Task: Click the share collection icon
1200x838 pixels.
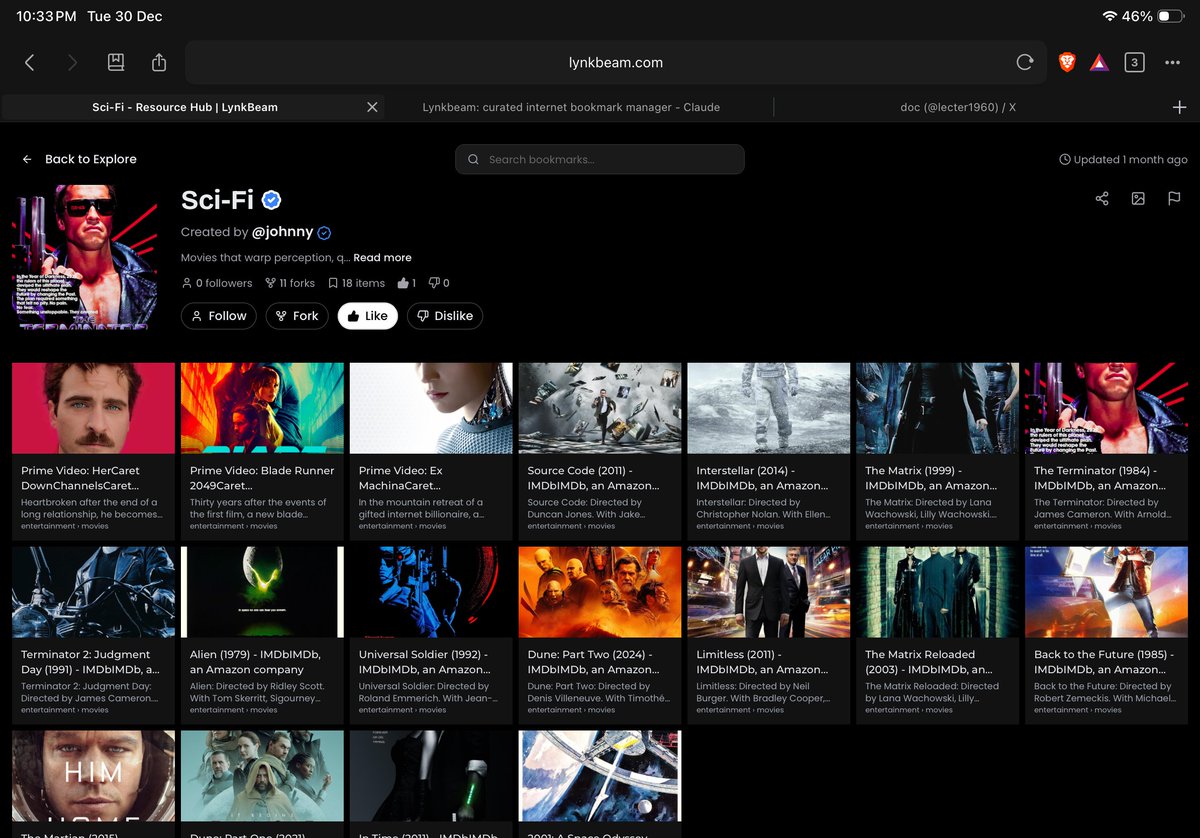Action: [x=1102, y=199]
